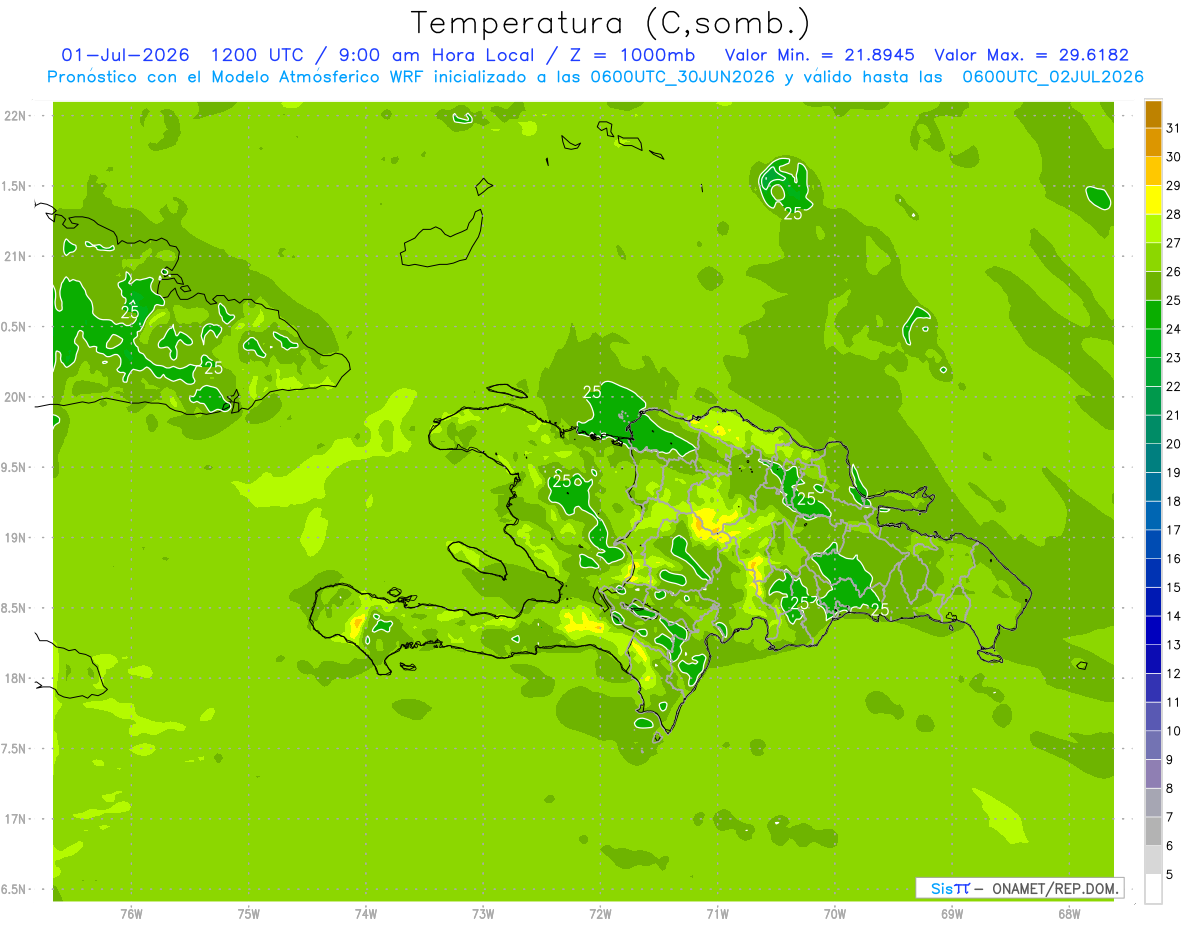Click the '72W' longitude axis label
This screenshot has height=927, width=1200.
[x=600, y=914]
